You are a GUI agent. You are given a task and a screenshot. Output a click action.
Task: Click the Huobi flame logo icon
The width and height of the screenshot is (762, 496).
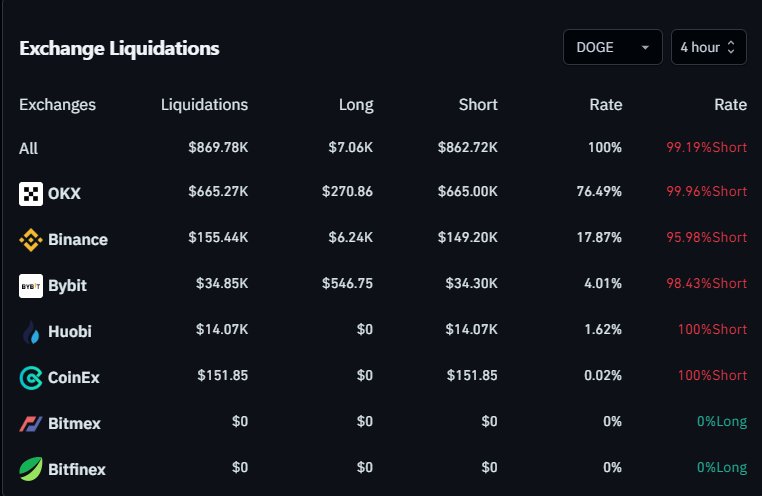(31, 332)
